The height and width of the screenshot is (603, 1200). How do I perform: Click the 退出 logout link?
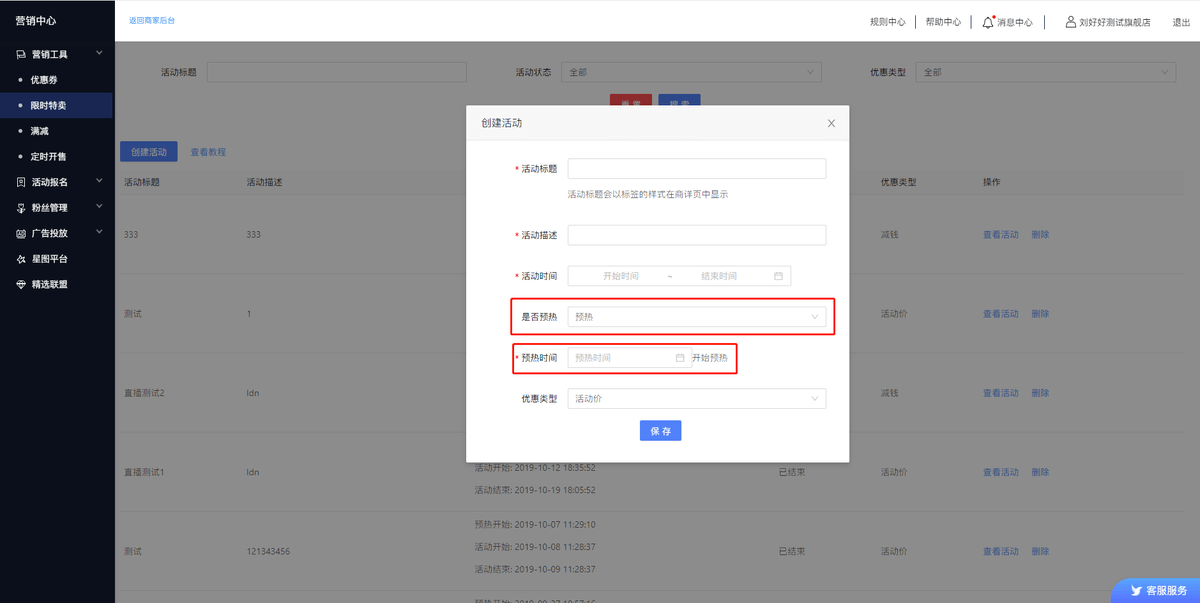point(1181,22)
